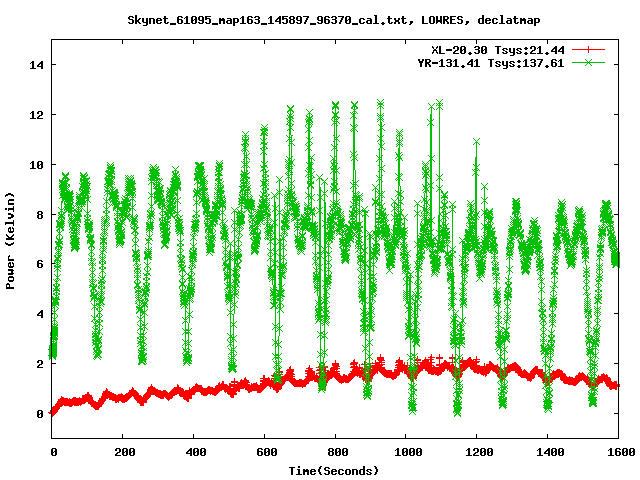Click the 1600 tick on time axis
Screen dimensions: 640x480
618,452
